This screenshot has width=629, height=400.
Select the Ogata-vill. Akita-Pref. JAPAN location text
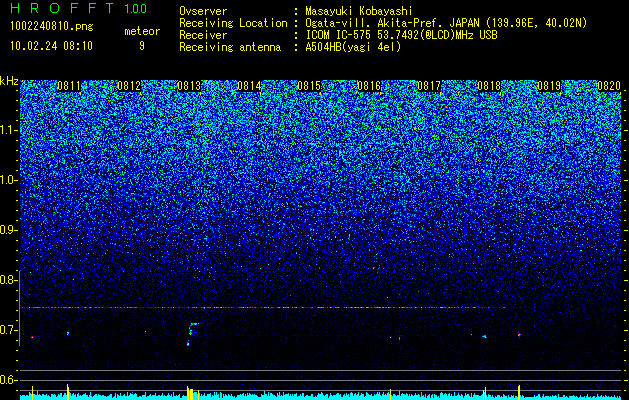(446, 23)
